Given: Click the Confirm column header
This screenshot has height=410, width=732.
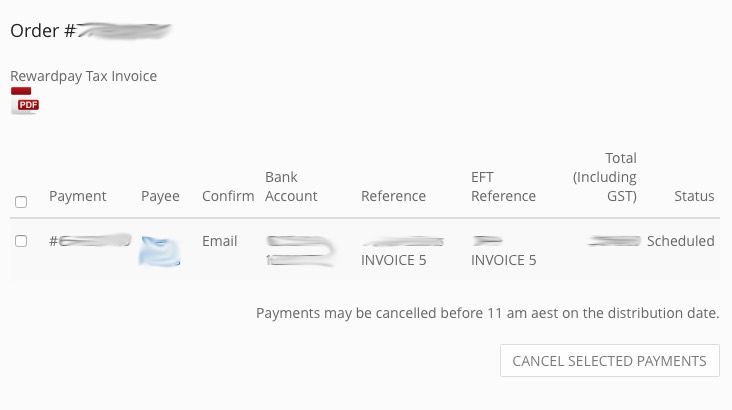Looking at the screenshot, I should [x=228, y=196].
